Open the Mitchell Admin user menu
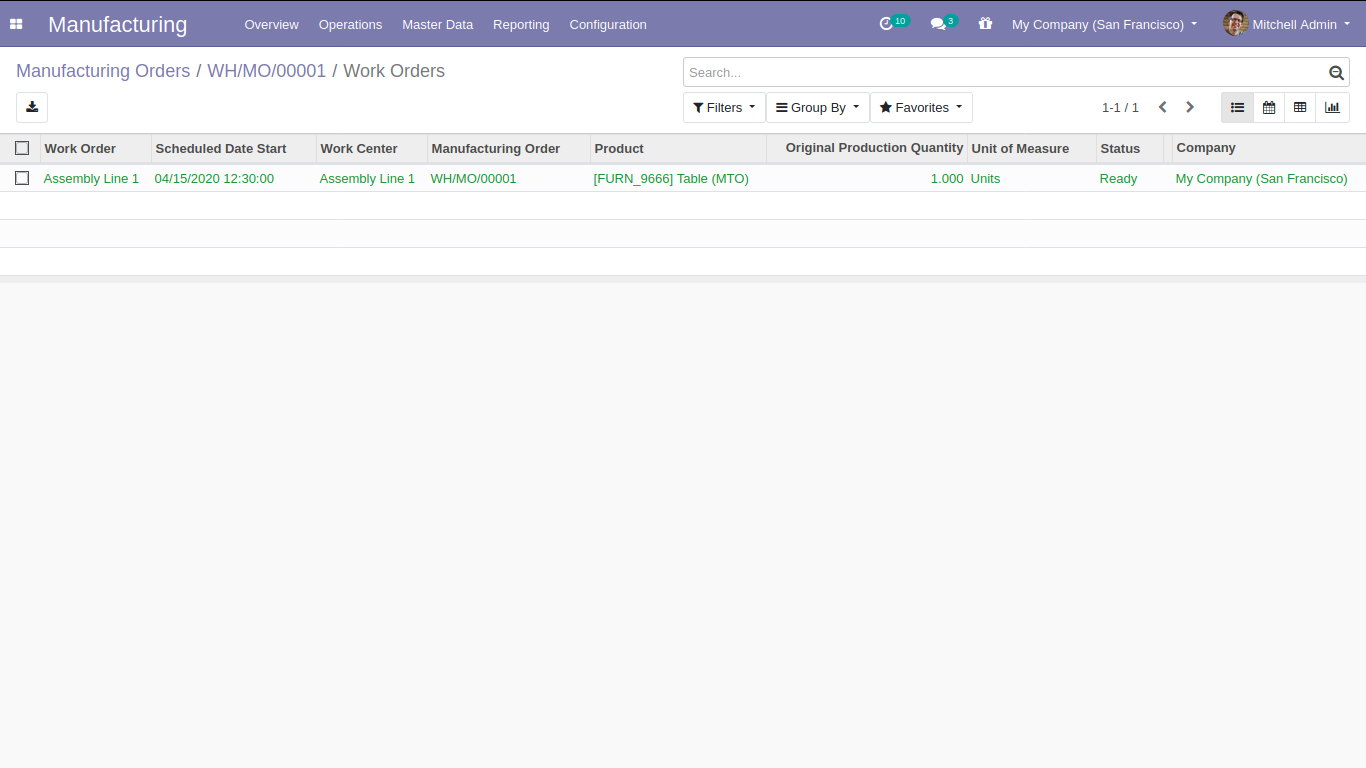The height and width of the screenshot is (768, 1366). click(1286, 24)
